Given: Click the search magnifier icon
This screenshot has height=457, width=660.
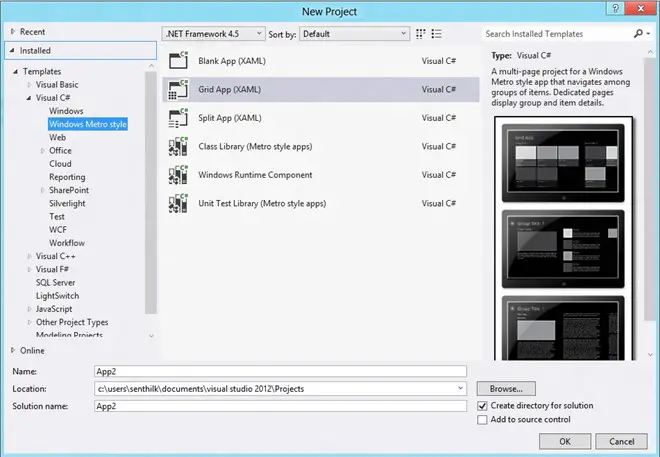Looking at the screenshot, I should (x=638, y=34).
